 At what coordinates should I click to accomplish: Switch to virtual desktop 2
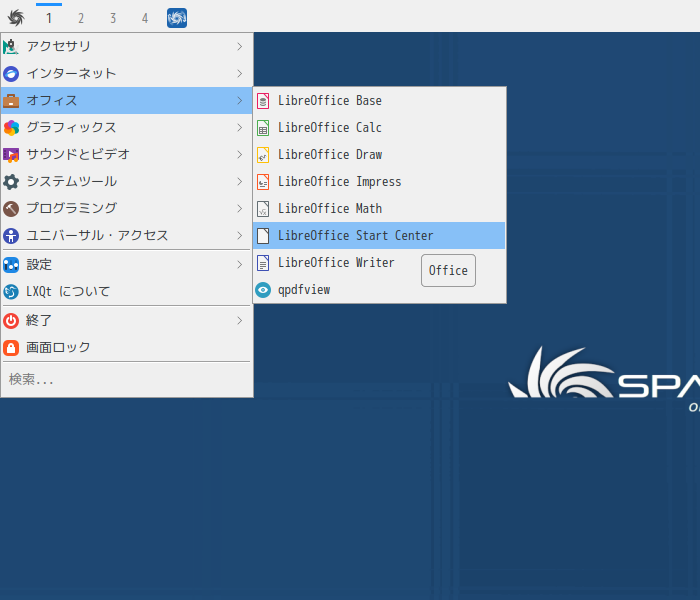pyautogui.click(x=81, y=18)
